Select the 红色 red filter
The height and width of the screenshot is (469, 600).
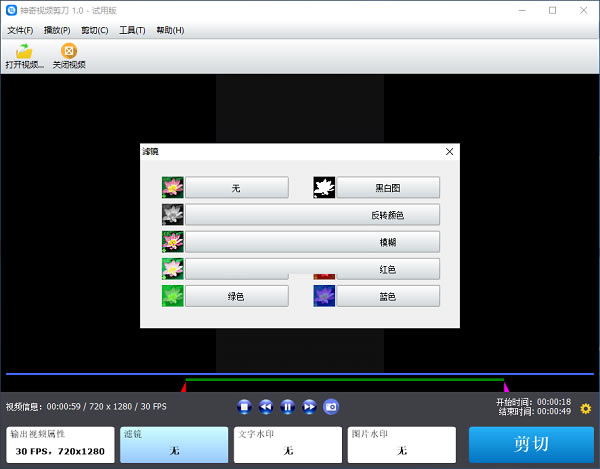coord(388,269)
